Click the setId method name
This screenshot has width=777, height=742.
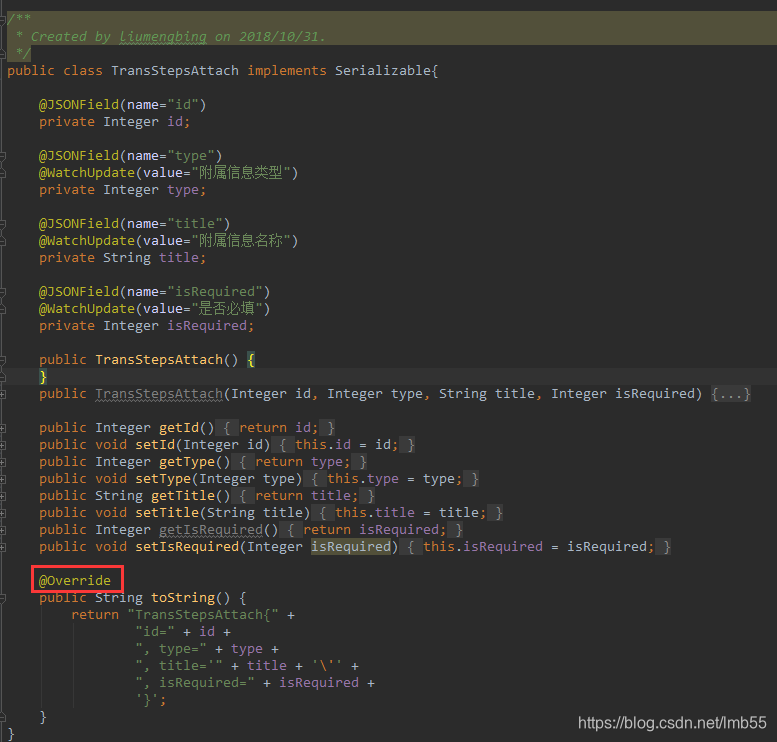155,445
